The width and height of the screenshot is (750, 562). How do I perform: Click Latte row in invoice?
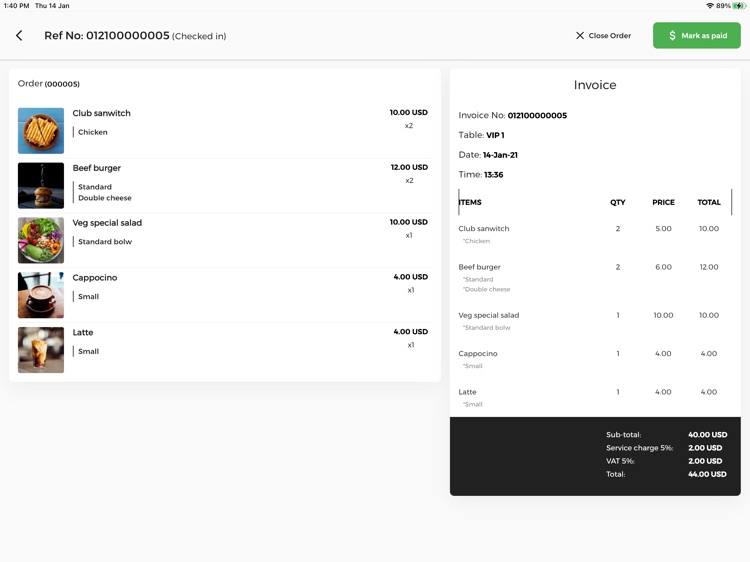[x=595, y=397]
